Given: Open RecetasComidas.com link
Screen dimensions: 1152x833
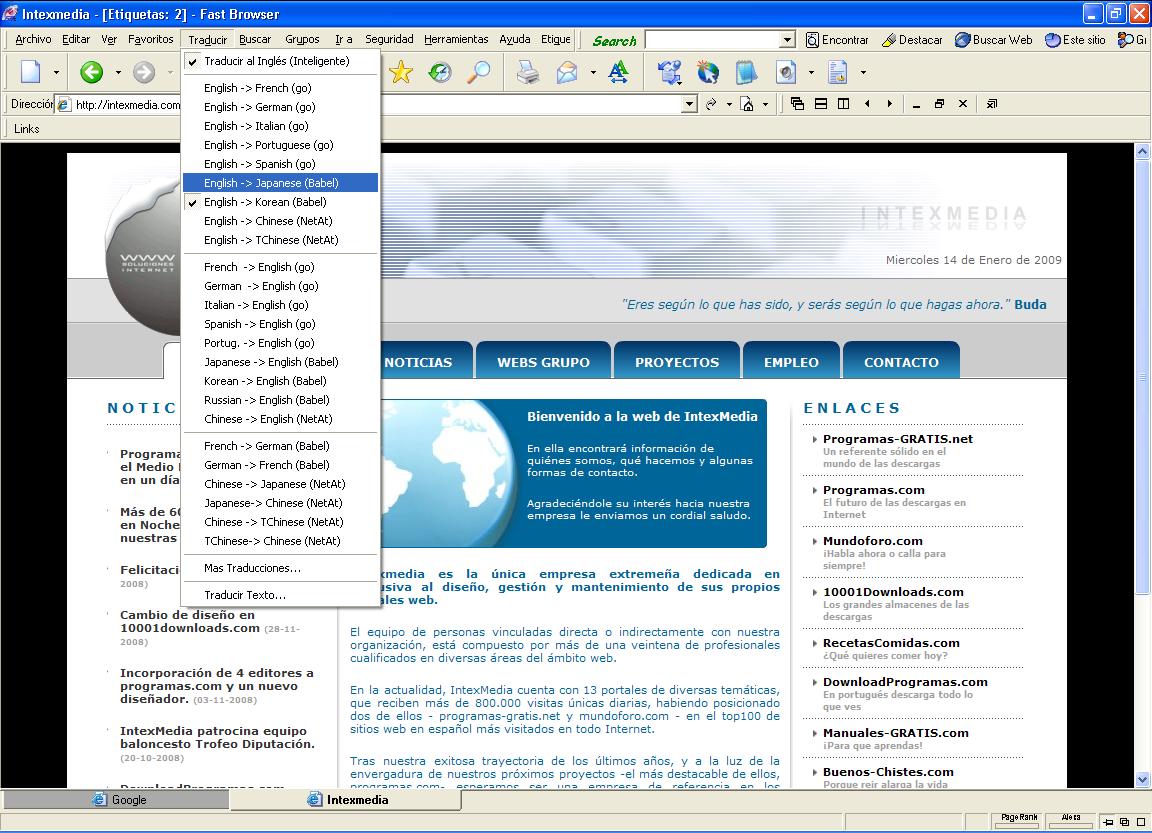Looking at the screenshot, I should [890, 643].
